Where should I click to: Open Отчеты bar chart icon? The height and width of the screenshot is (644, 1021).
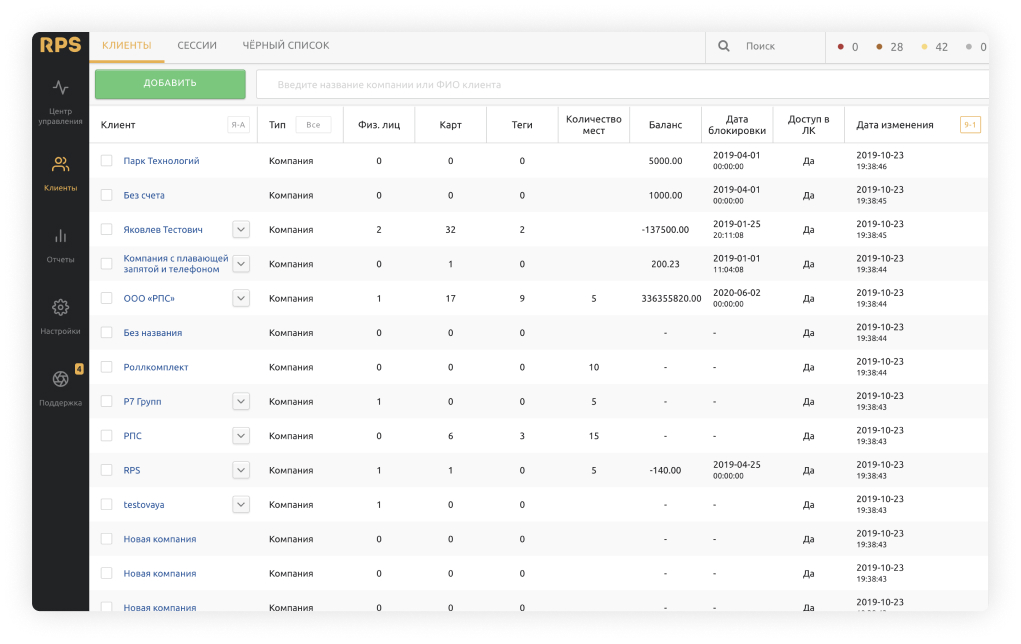(x=60, y=236)
